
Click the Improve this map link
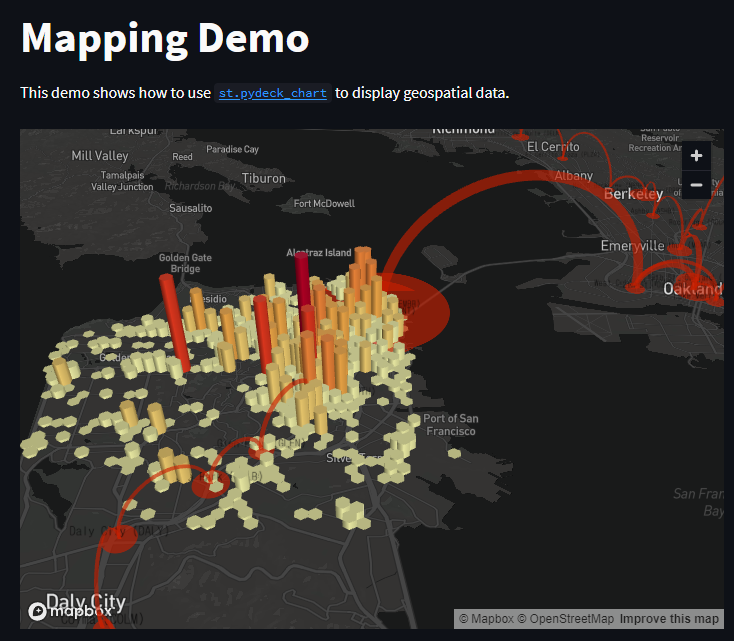click(x=669, y=619)
